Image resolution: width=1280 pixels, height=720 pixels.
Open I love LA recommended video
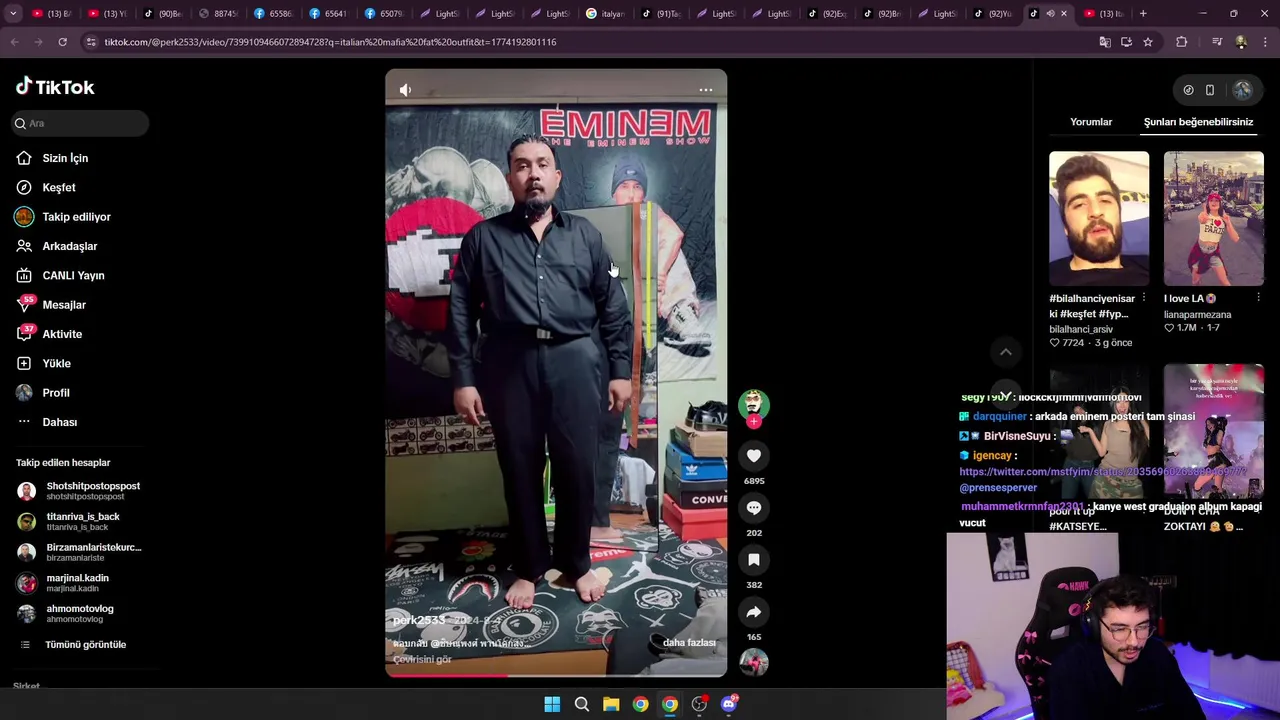tap(1213, 218)
